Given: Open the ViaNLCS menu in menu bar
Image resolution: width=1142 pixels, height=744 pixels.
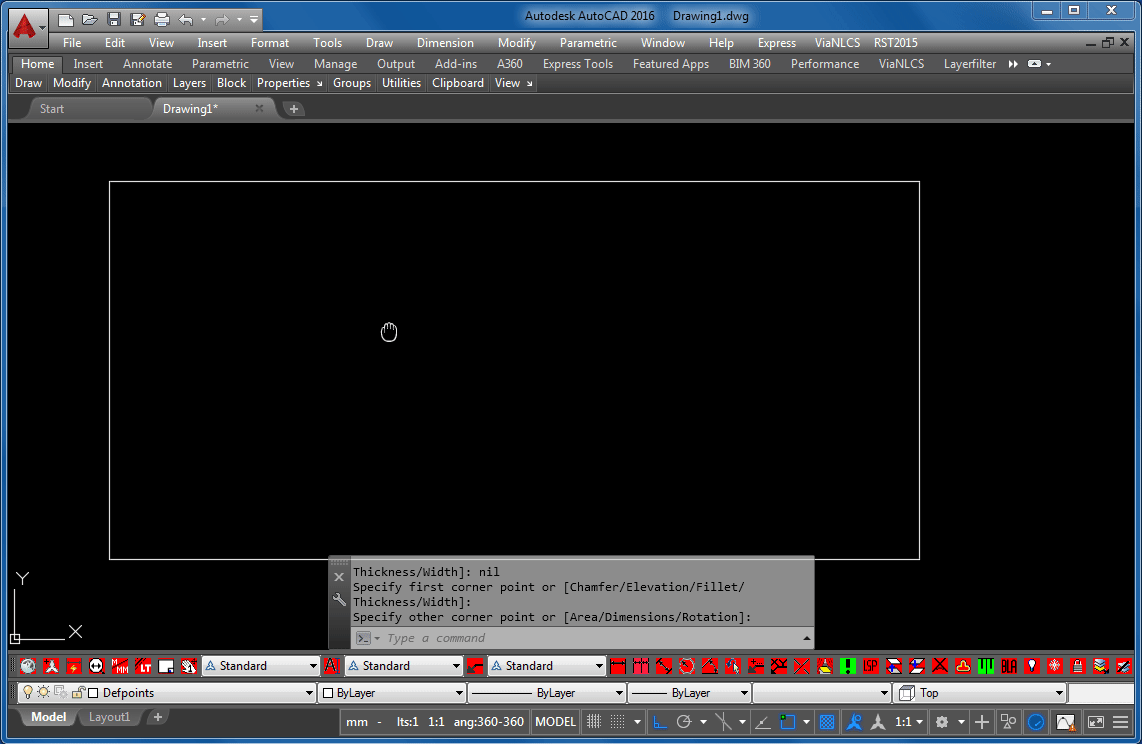Looking at the screenshot, I should (837, 43).
